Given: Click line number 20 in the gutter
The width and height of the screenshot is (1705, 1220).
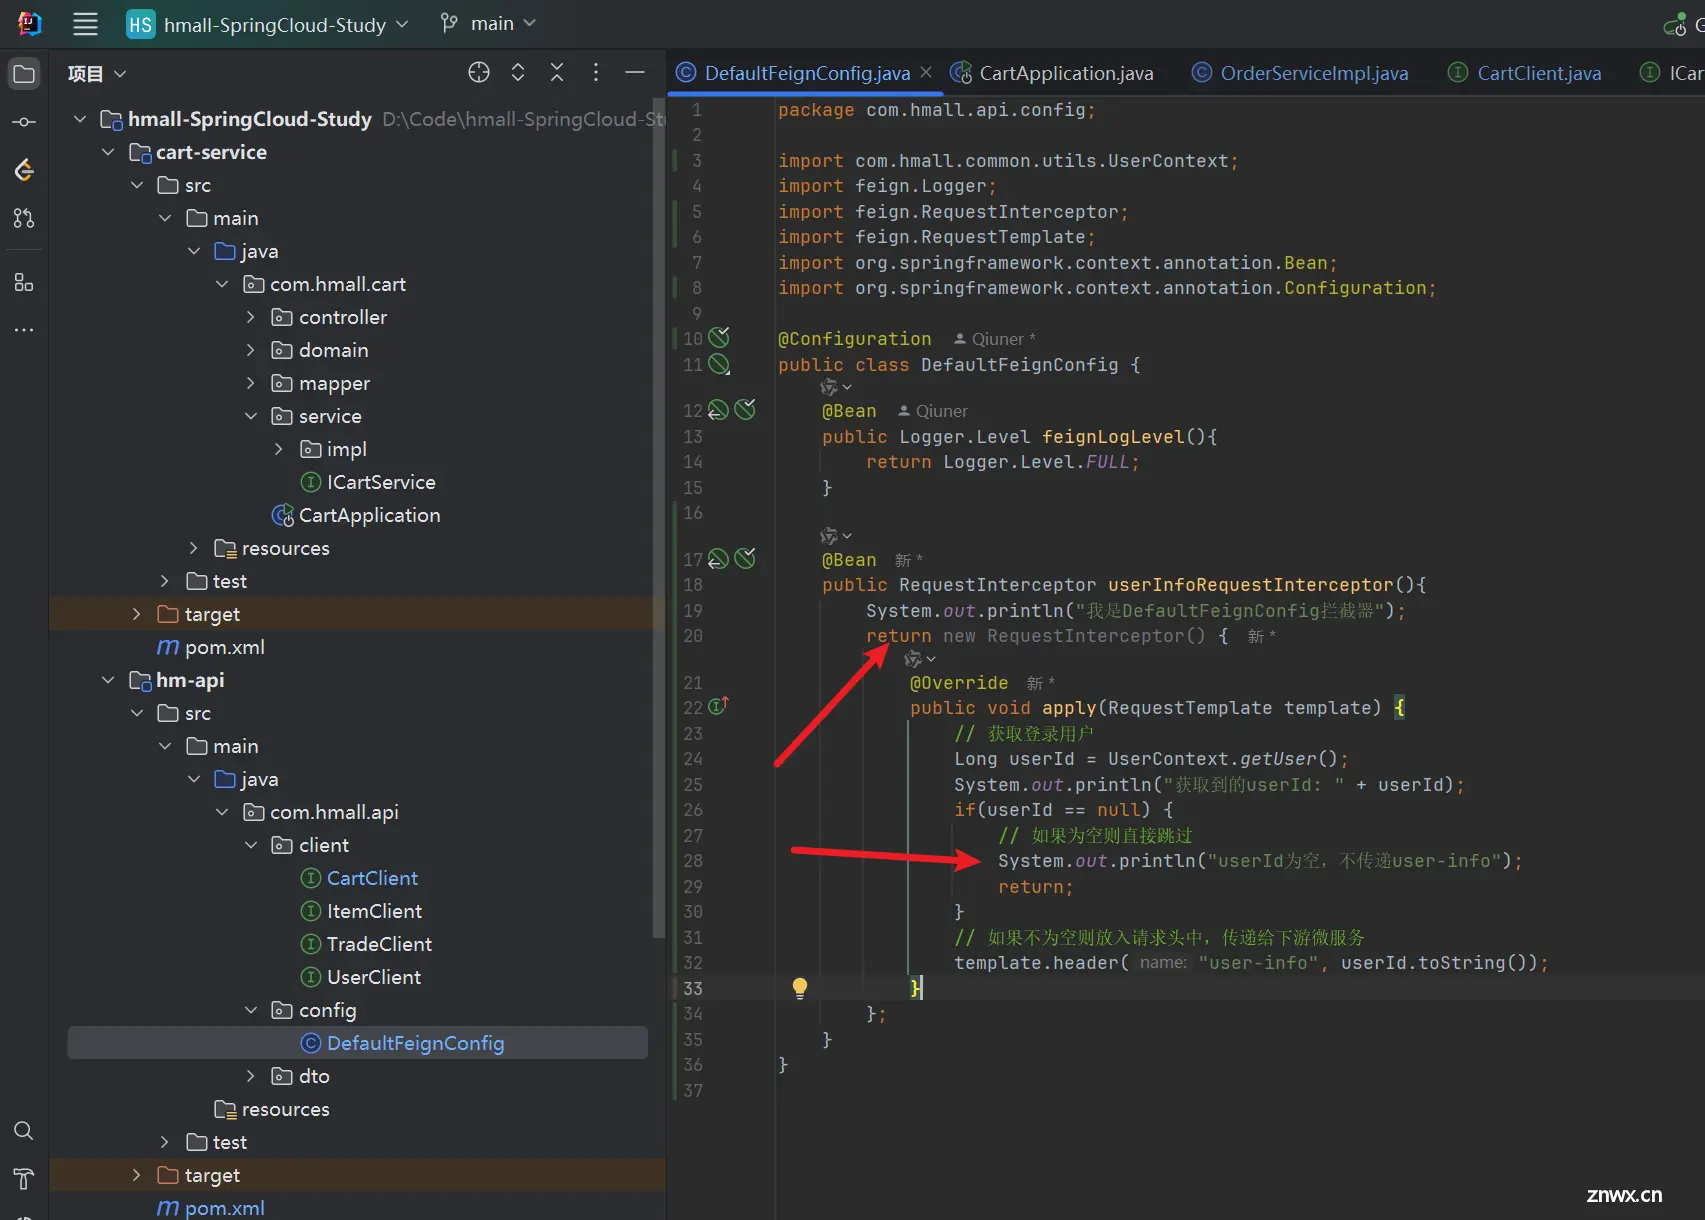Looking at the screenshot, I should click(693, 636).
